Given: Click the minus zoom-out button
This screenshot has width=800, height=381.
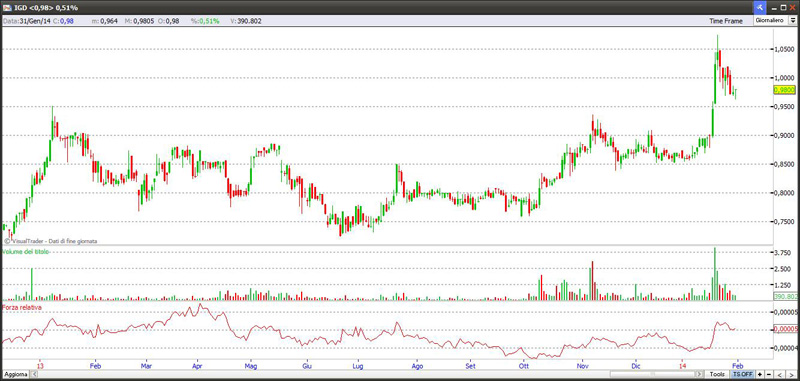Looking at the screenshot, I should (769, 374).
